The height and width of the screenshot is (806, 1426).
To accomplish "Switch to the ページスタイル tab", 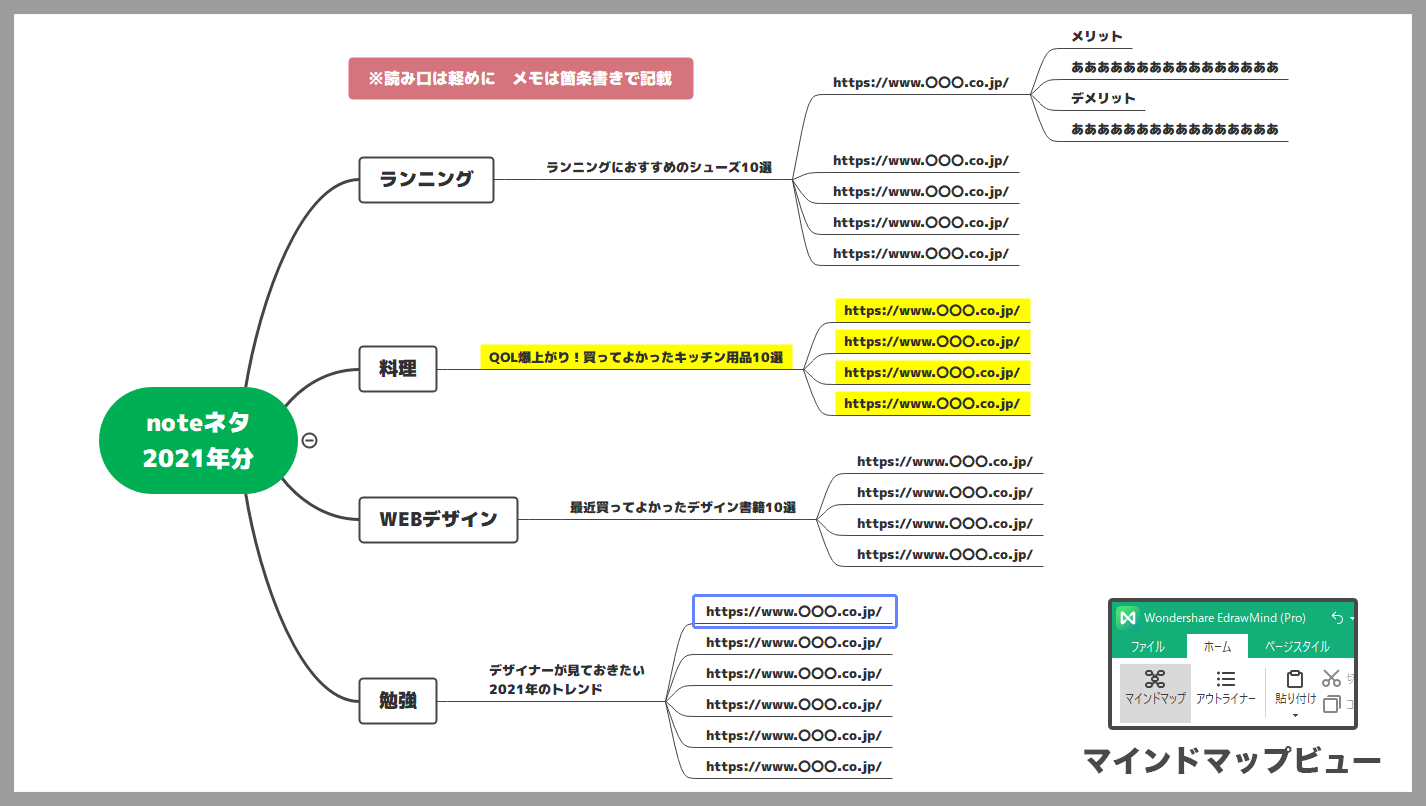I will click(1297, 647).
